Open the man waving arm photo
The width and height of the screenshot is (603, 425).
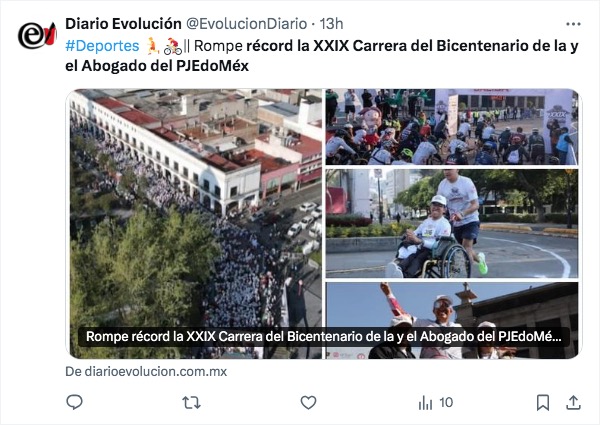(452, 320)
